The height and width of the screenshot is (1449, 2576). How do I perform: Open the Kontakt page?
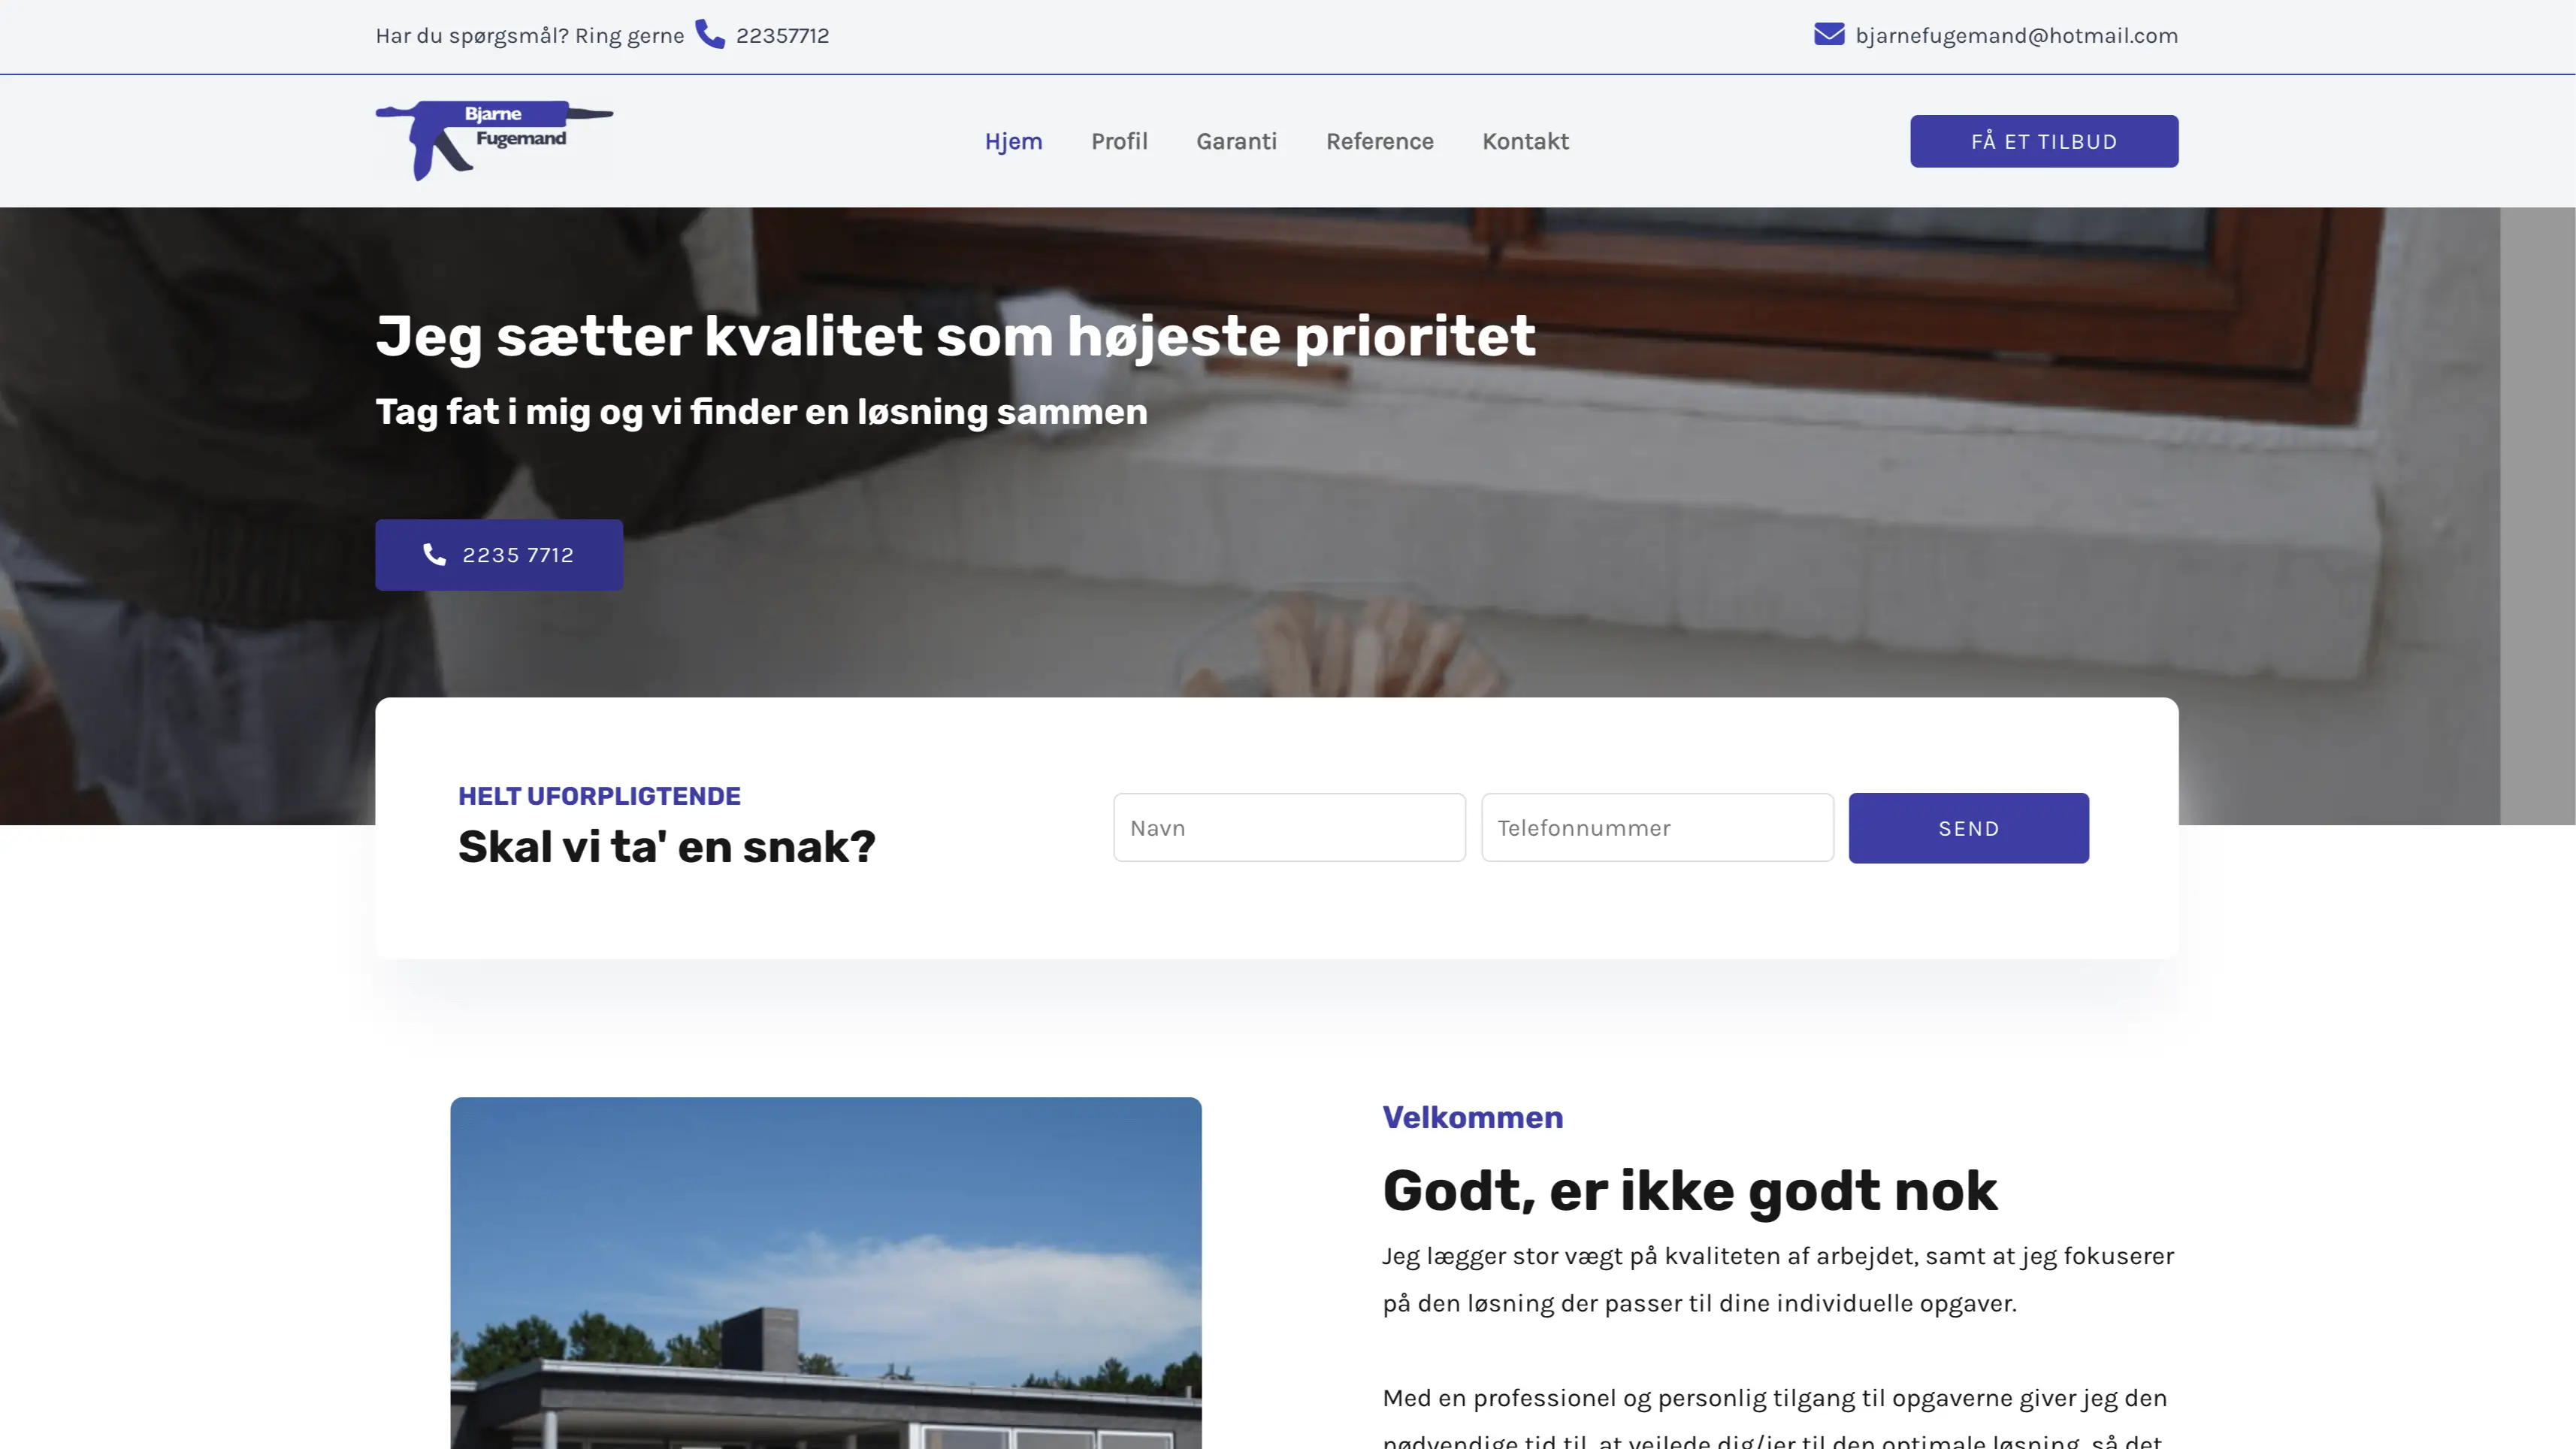(x=1525, y=141)
